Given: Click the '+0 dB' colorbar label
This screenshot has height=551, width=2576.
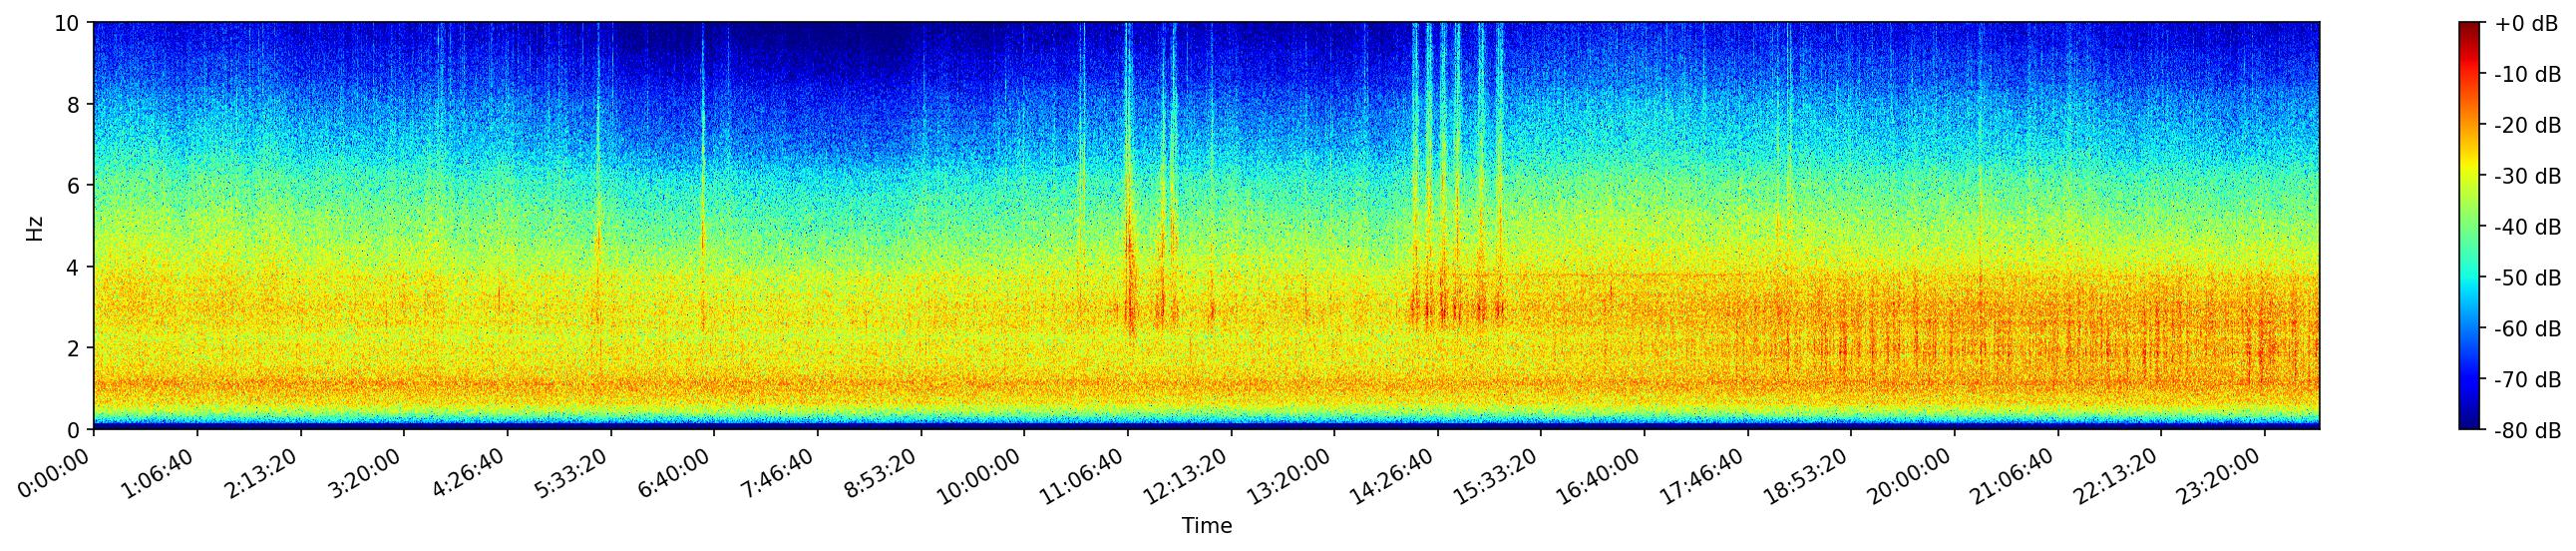Looking at the screenshot, I should click(2525, 24).
